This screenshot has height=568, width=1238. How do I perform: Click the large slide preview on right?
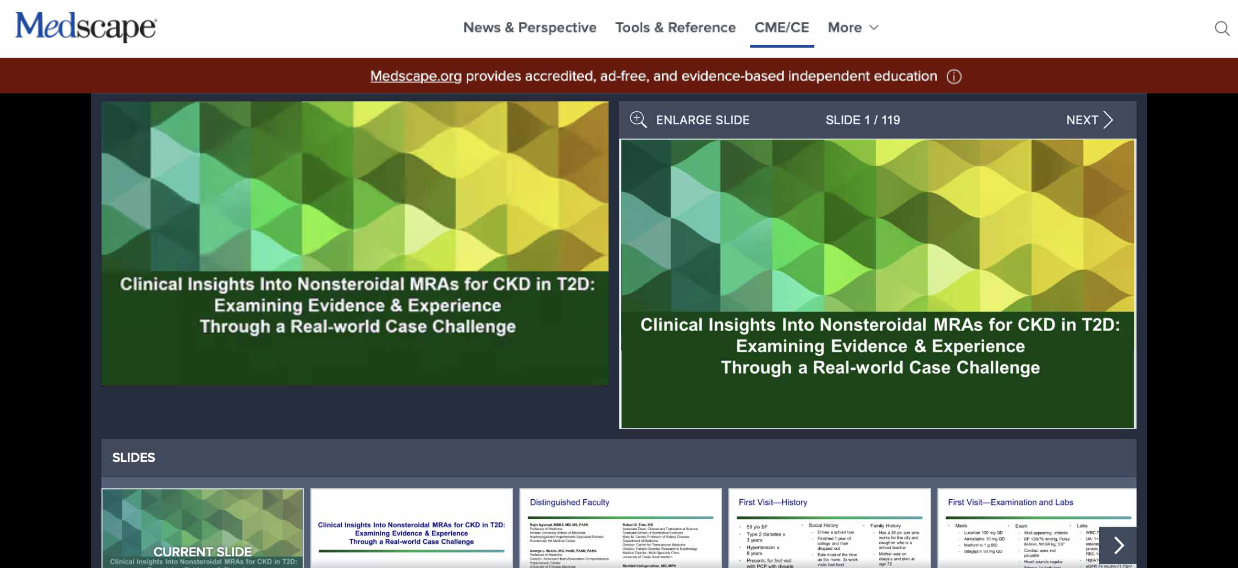878,284
